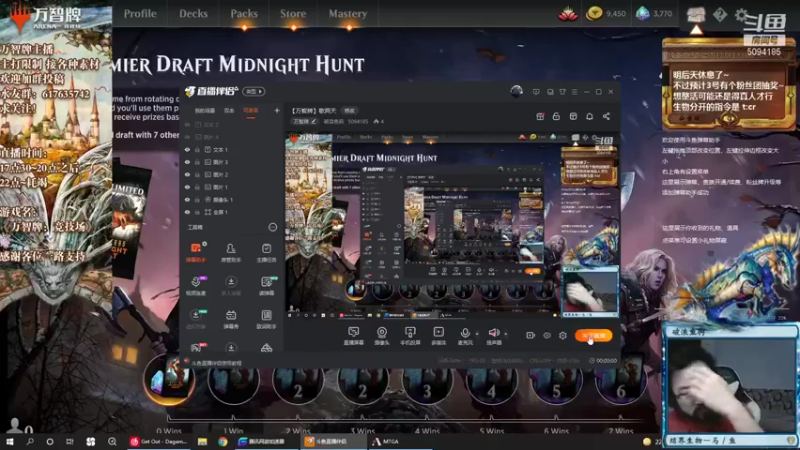The width and height of the screenshot is (800, 450).
Task: Open the lyrics assistant tool
Action: click(266, 319)
